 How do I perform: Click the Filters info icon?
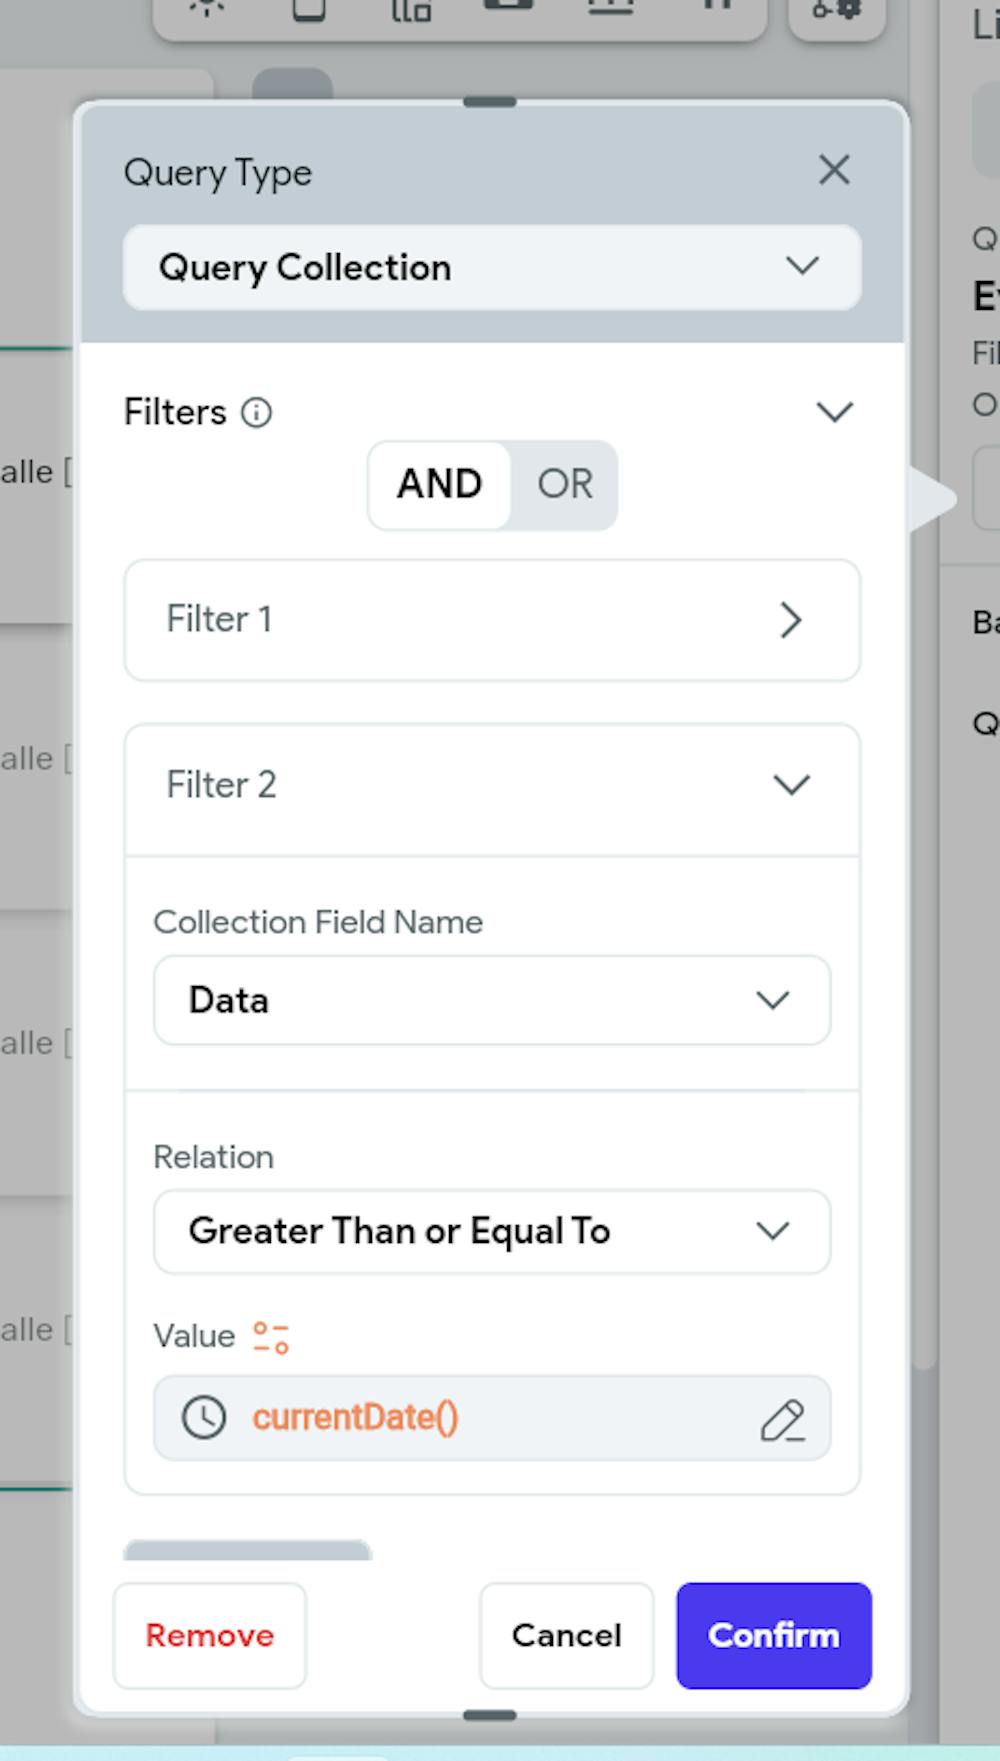coord(257,412)
